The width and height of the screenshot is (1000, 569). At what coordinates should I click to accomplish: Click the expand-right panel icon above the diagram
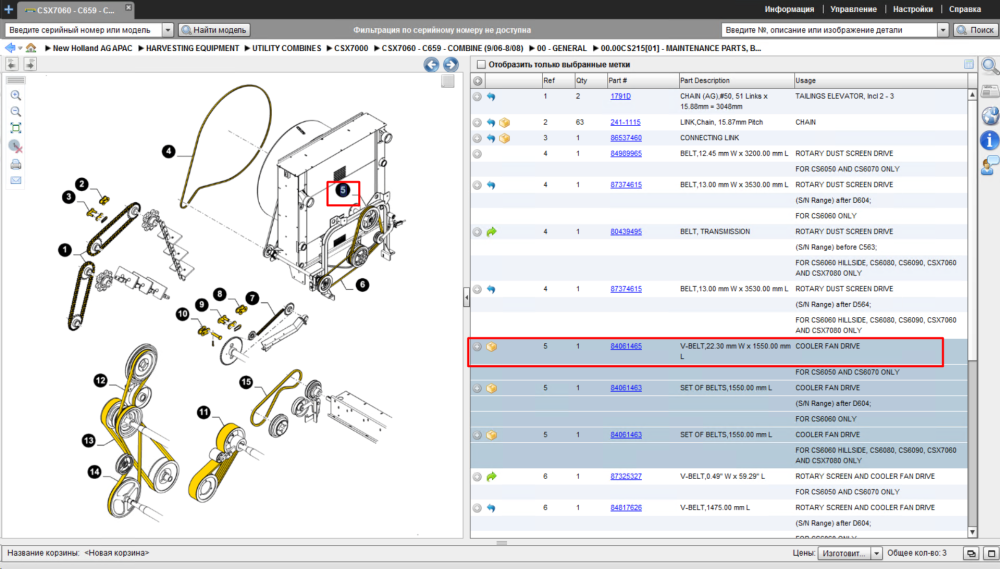[30, 64]
